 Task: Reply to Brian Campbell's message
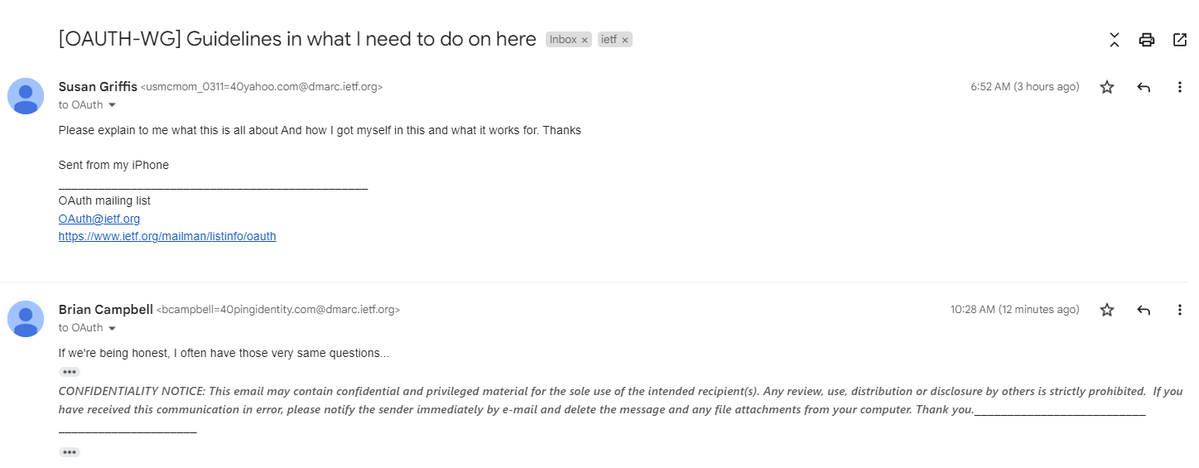tap(1143, 310)
